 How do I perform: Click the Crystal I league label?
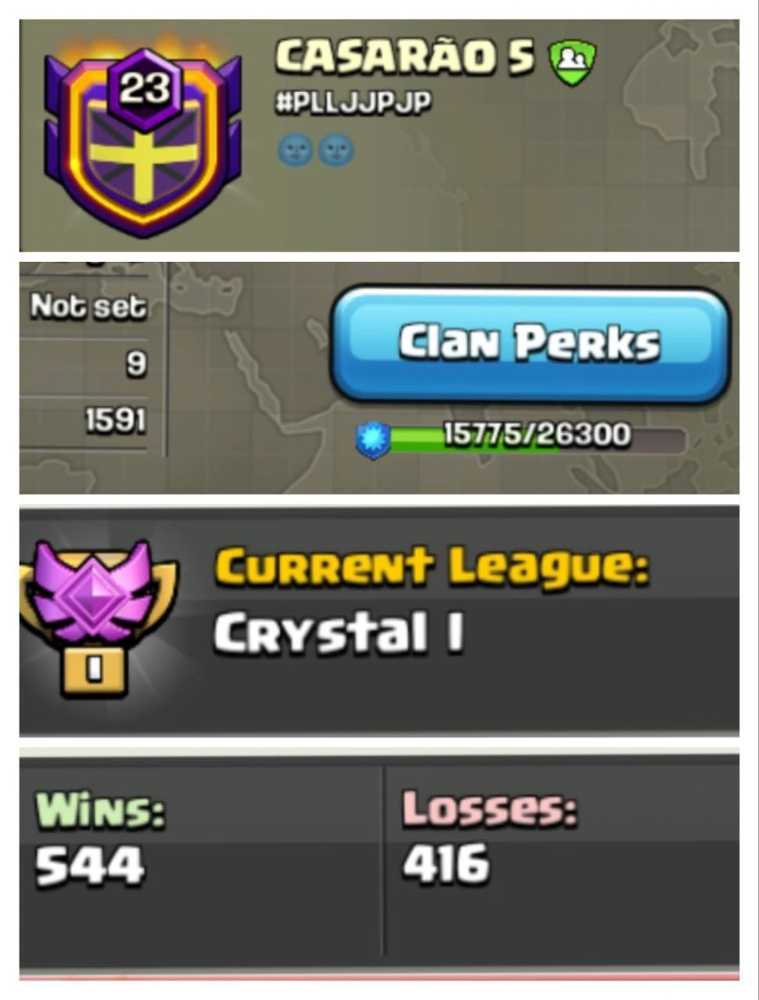[x=339, y=633]
